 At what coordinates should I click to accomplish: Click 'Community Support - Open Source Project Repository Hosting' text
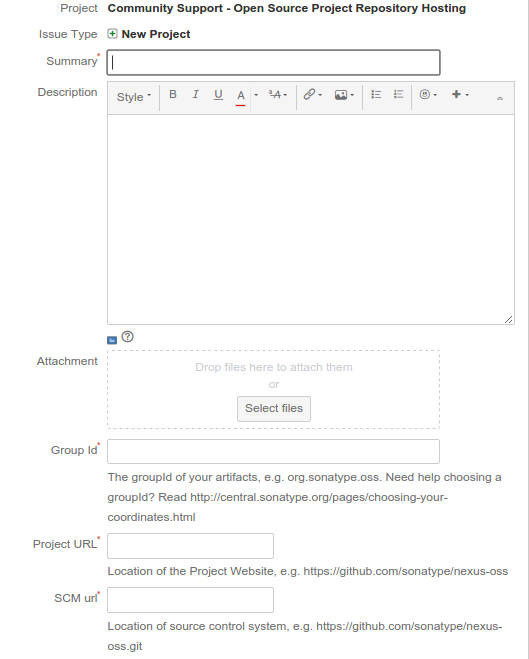[x=287, y=8]
